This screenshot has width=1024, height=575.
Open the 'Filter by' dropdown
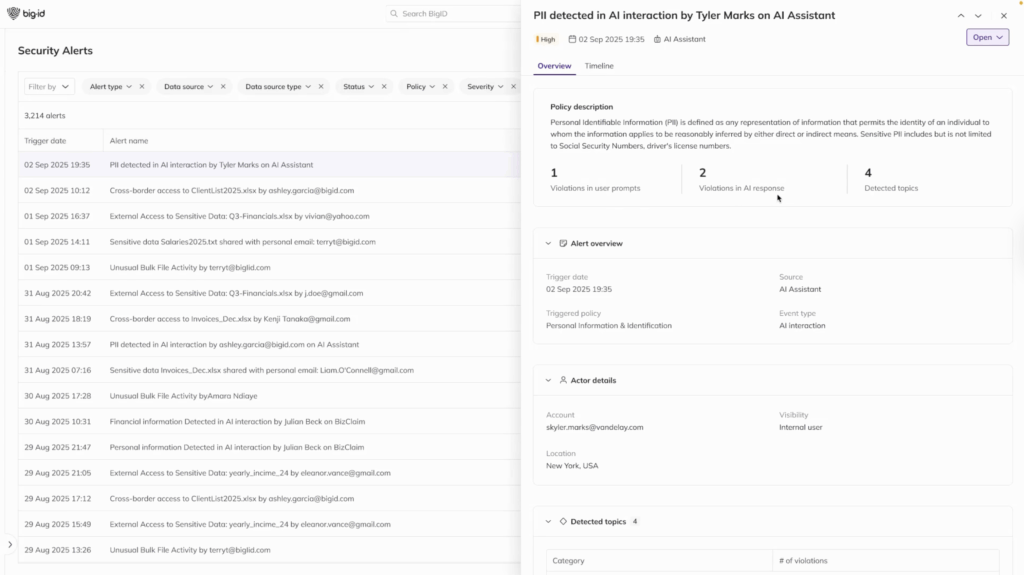49,87
